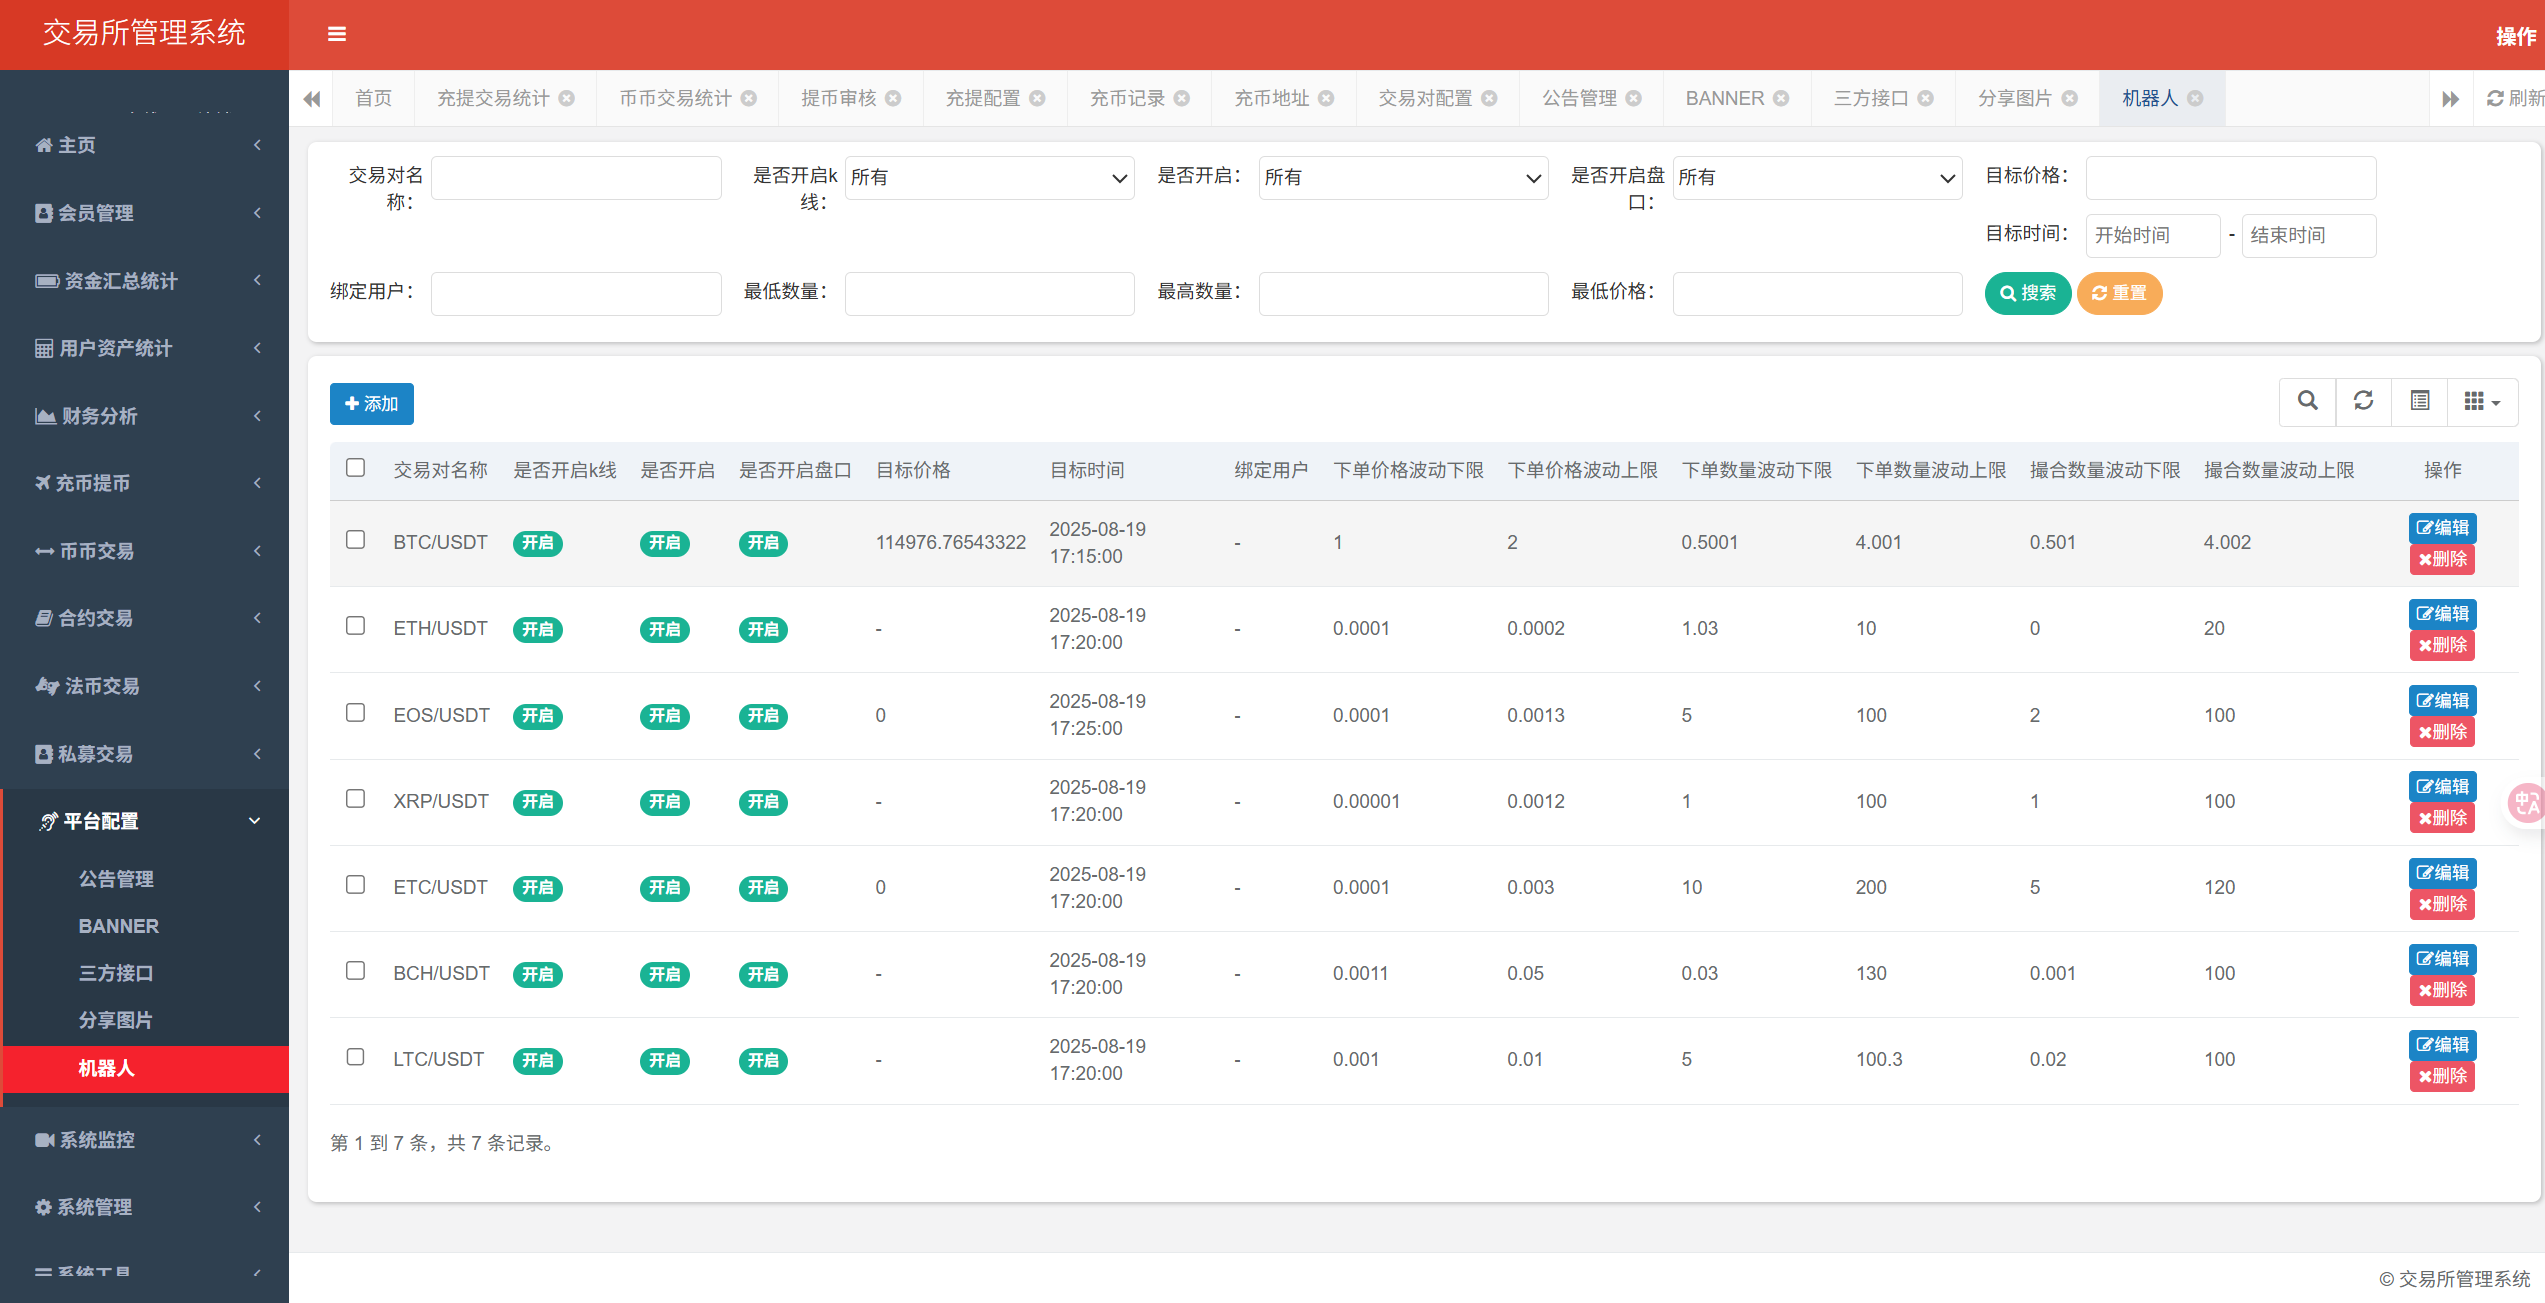Tick the select-all header checkbox
2545x1303 pixels.
click(x=355, y=468)
